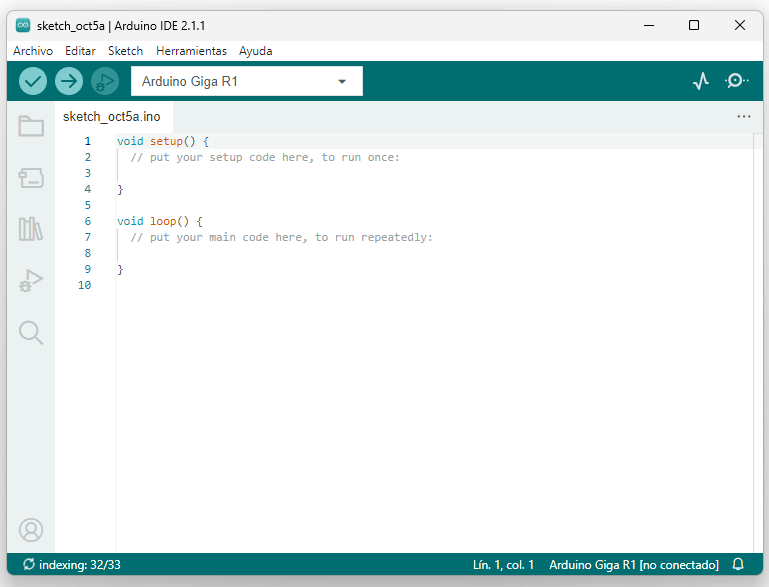Select the sketch_oct5a.ino tab
769x587 pixels.
(x=111, y=117)
